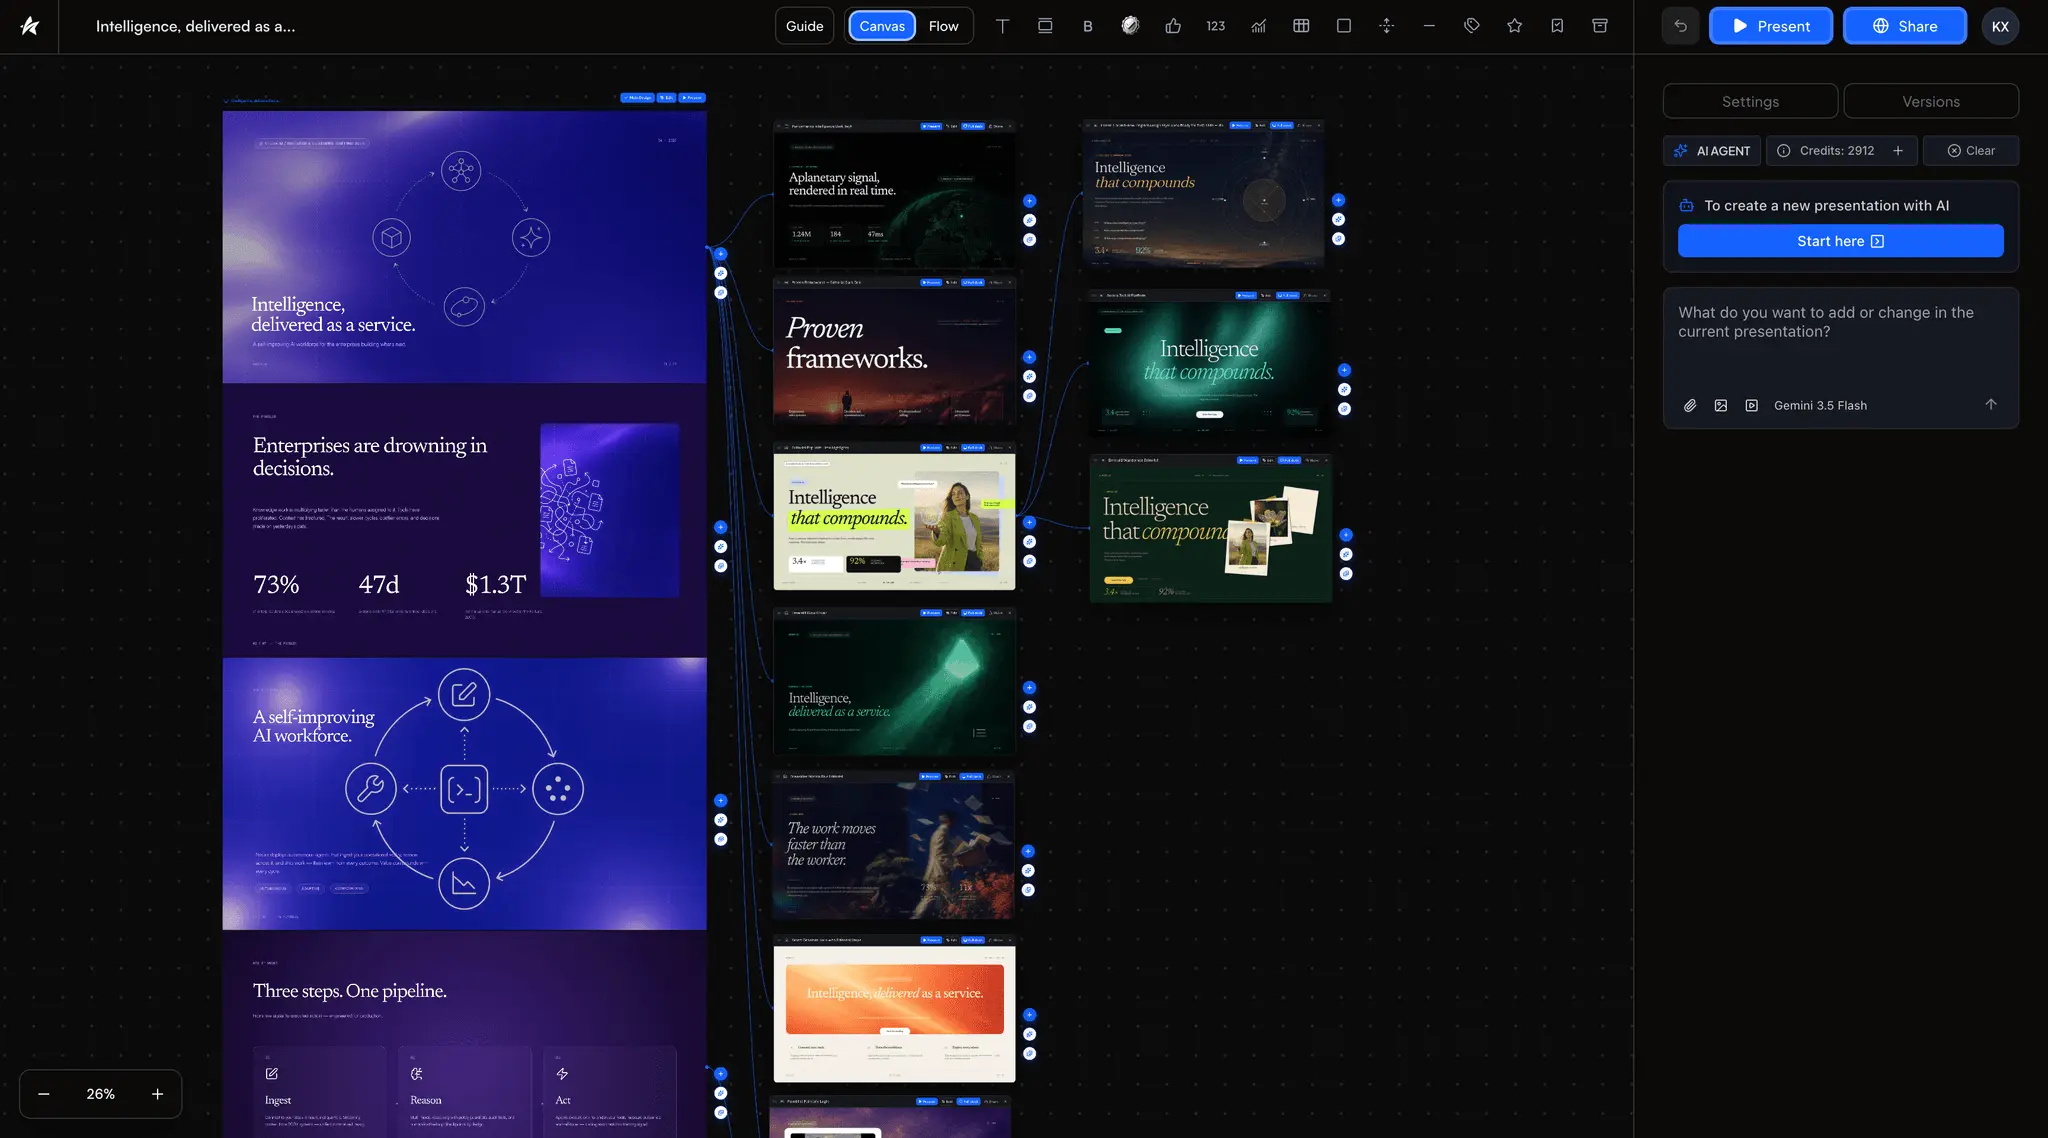Click the horizontal divider line icon
Image resolution: width=2048 pixels, height=1138 pixels.
point(1429,26)
